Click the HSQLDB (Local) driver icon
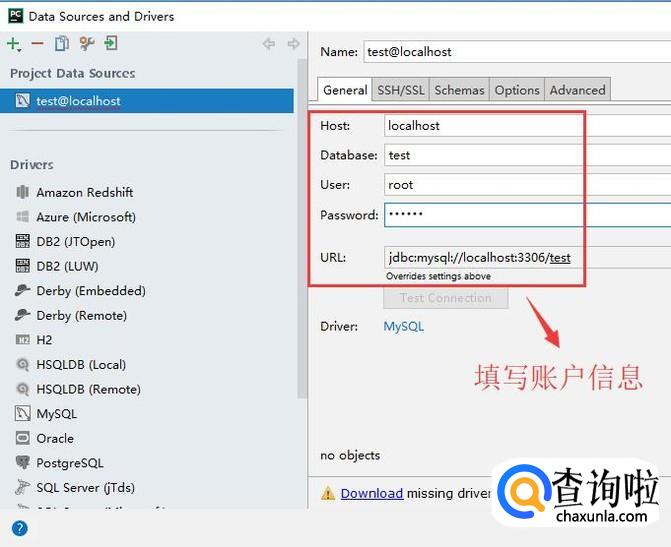This screenshot has height=547, width=671. [22, 364]
